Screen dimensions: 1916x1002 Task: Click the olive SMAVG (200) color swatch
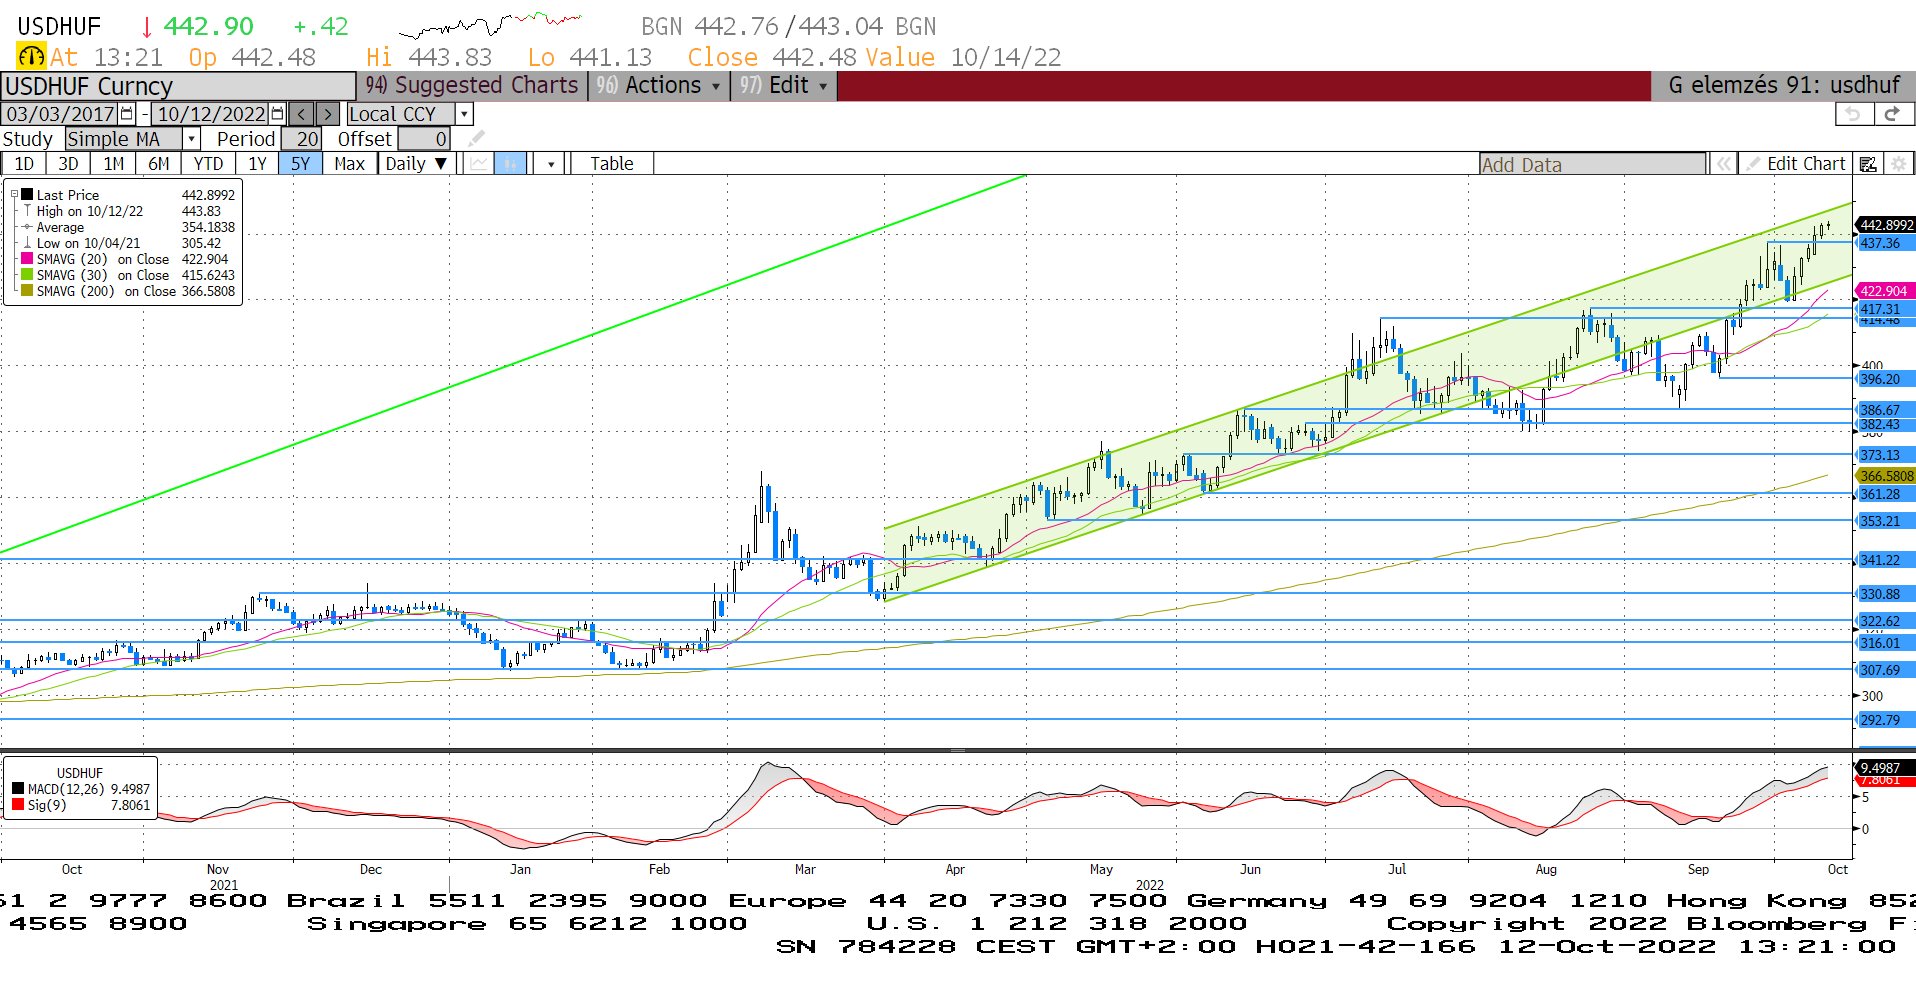click(27, 291)
